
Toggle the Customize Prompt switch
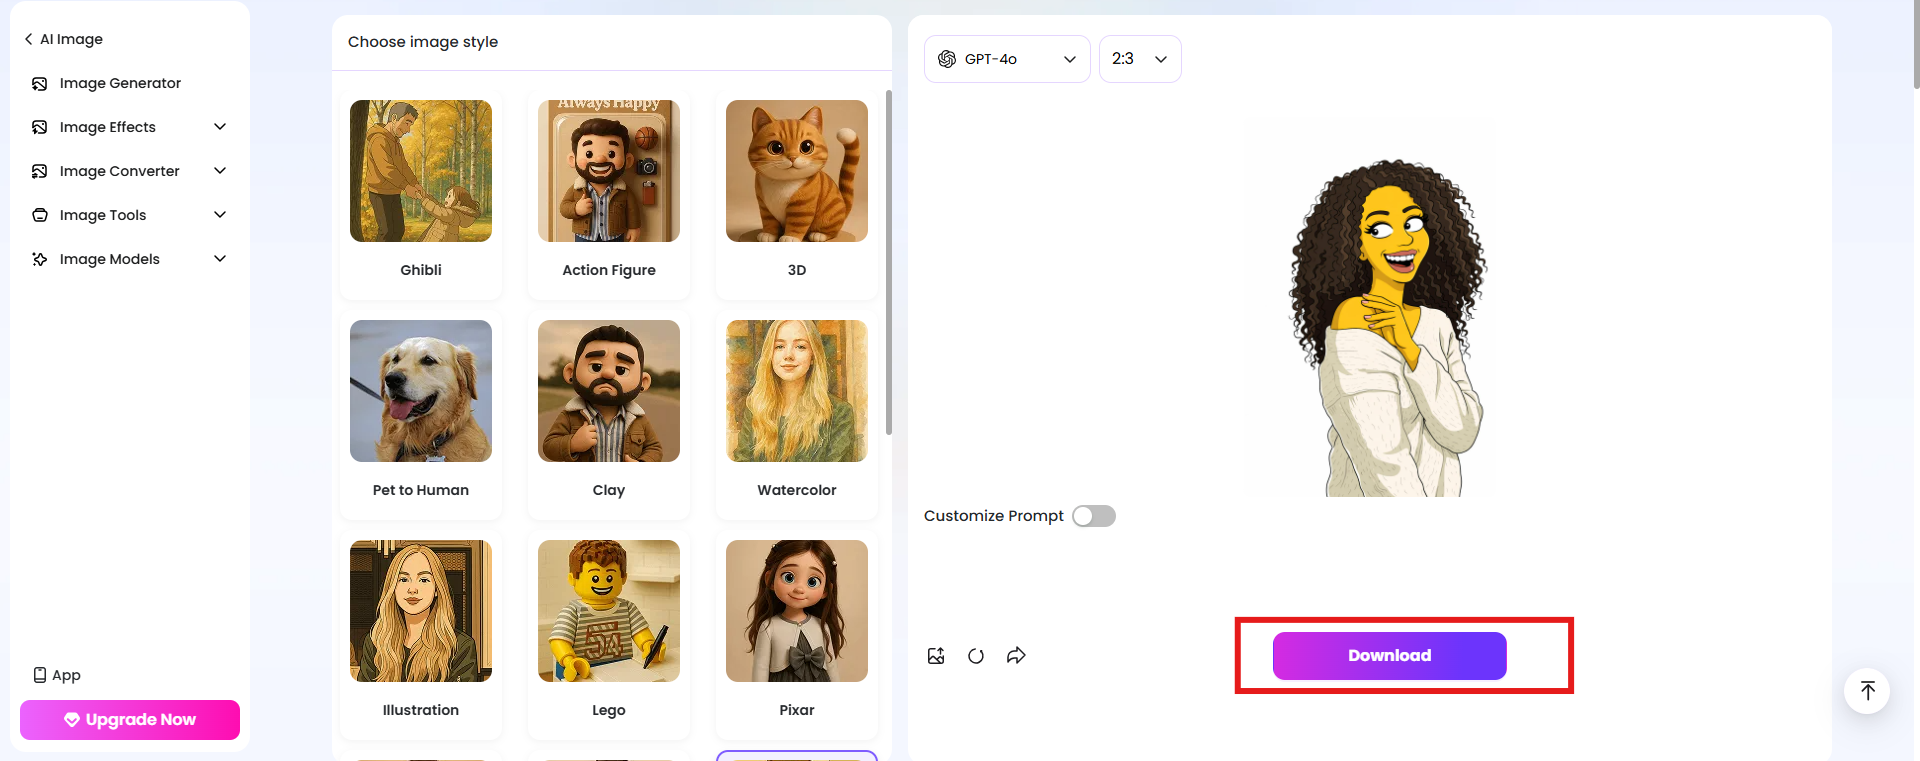(1094, 516)
